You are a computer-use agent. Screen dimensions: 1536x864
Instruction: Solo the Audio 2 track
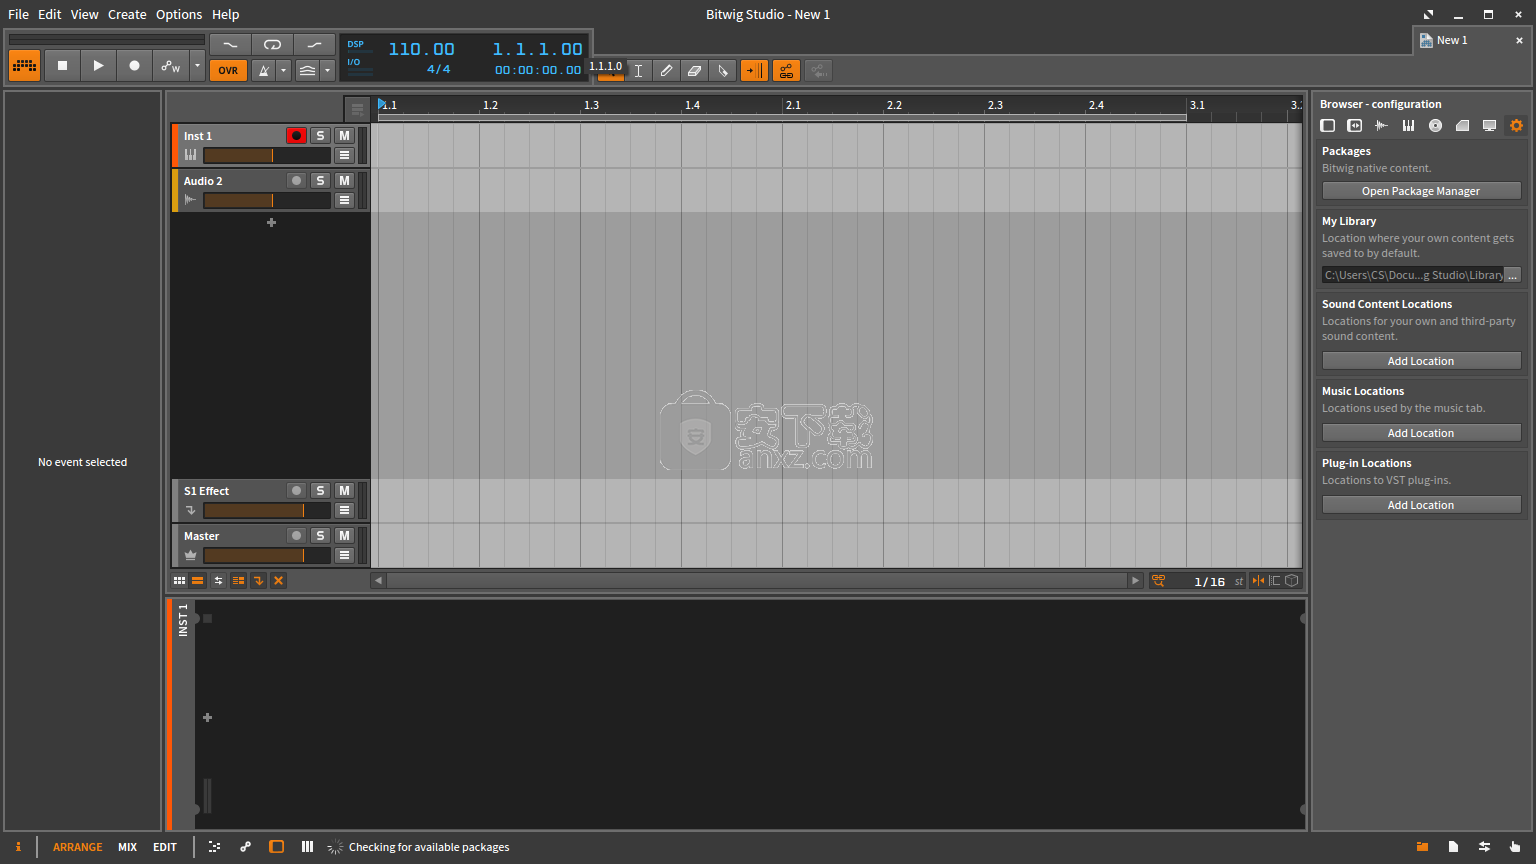pos(320,181)
